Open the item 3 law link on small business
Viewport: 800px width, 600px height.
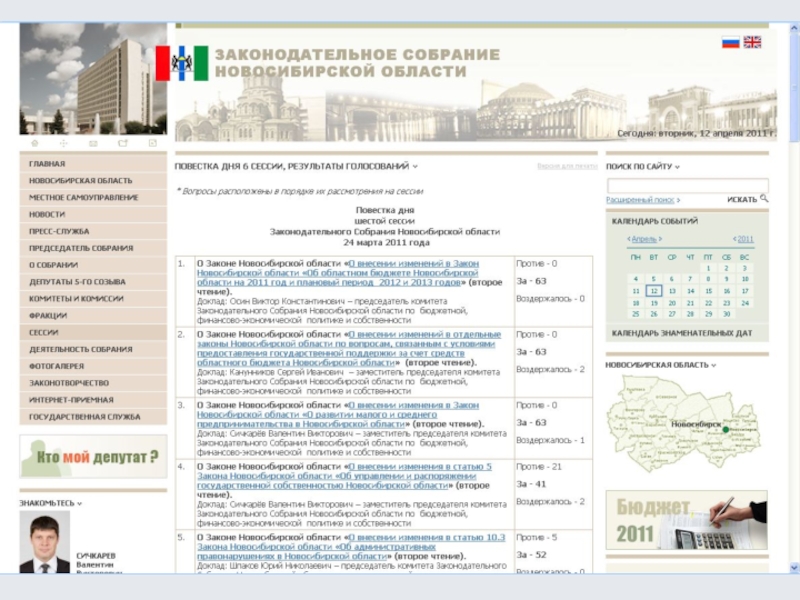pos(338,414)
